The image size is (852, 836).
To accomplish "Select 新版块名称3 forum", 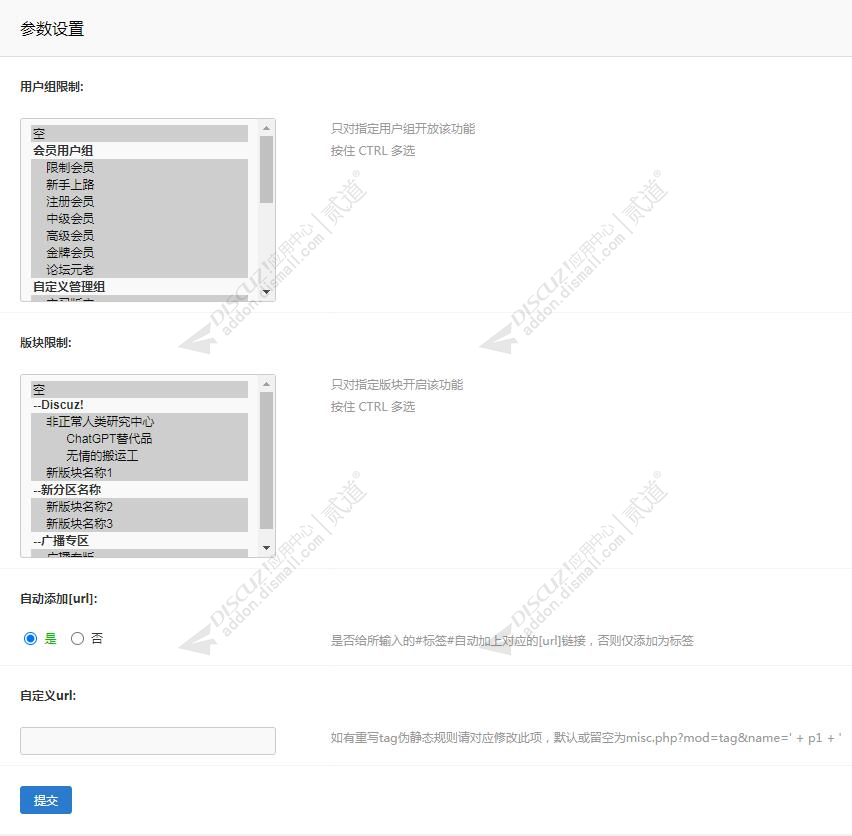I will (140, 524).
